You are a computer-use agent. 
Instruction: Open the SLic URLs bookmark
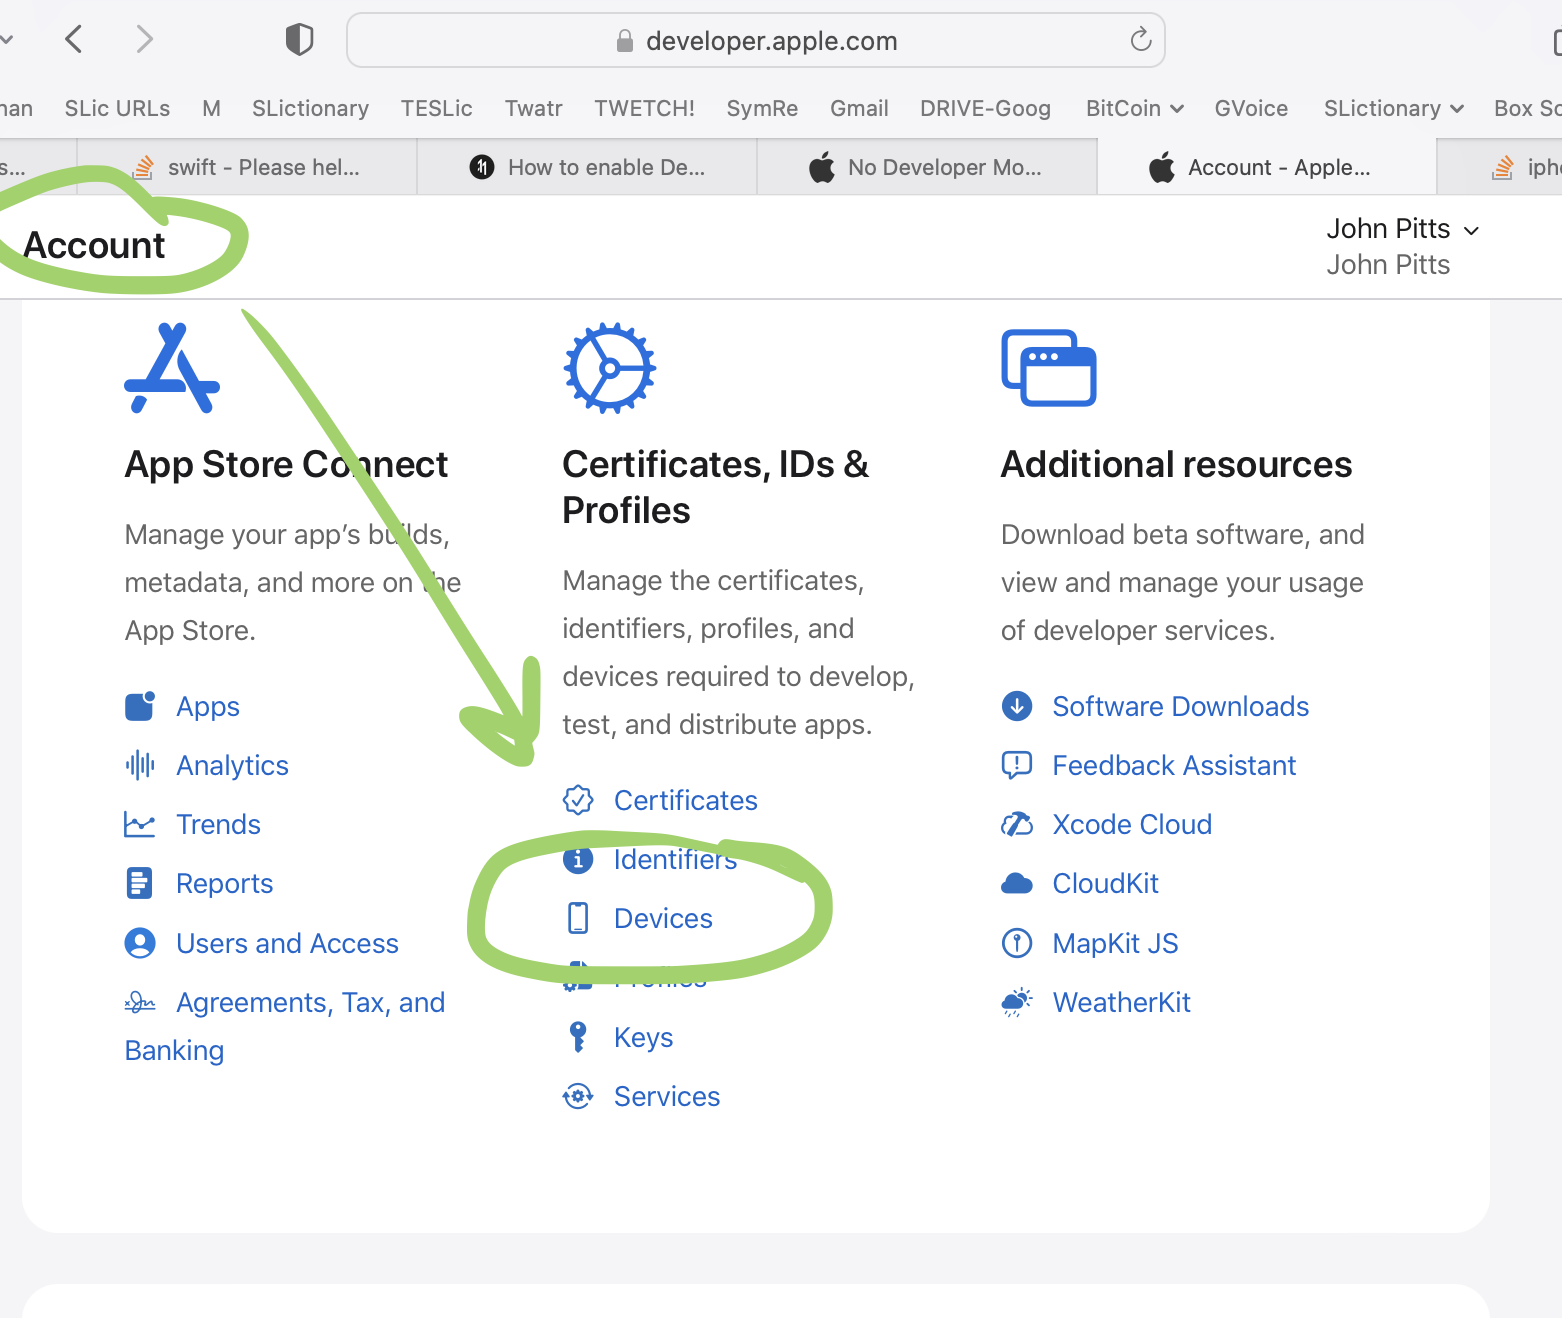pyautogui.click(x=117, y=108)
